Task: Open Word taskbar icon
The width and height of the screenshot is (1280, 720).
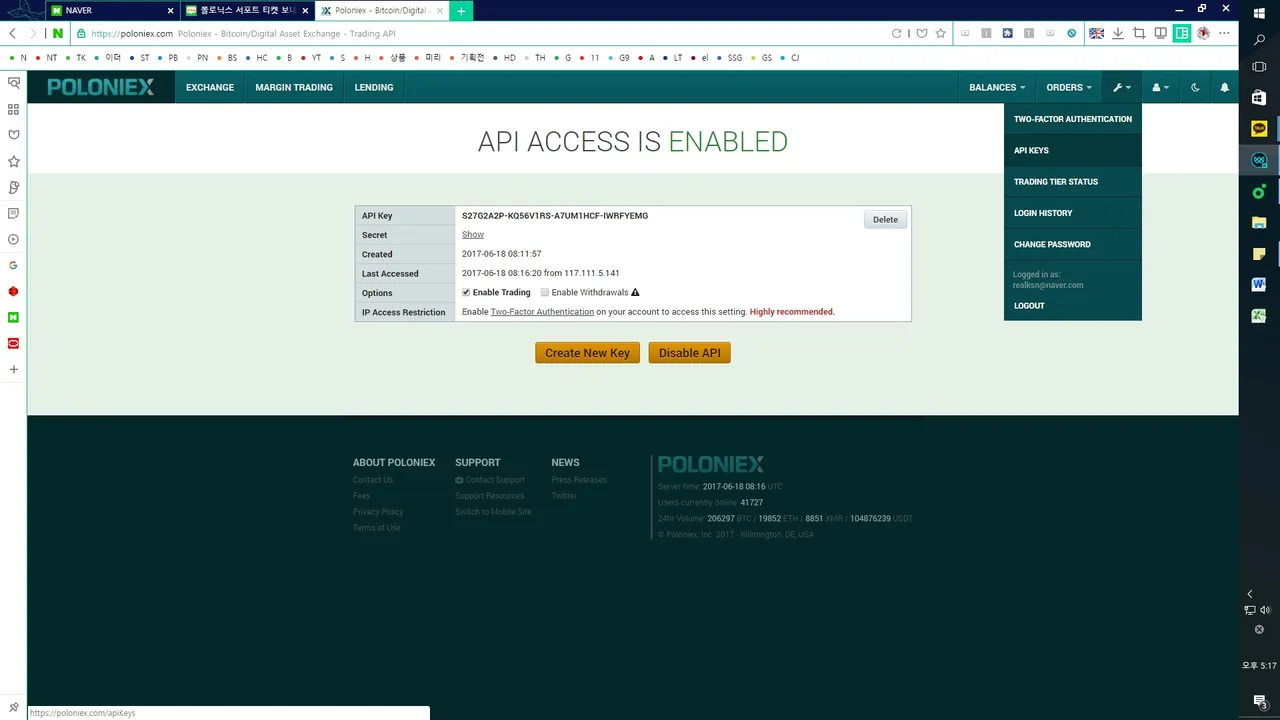Action: pos(1259,284)
